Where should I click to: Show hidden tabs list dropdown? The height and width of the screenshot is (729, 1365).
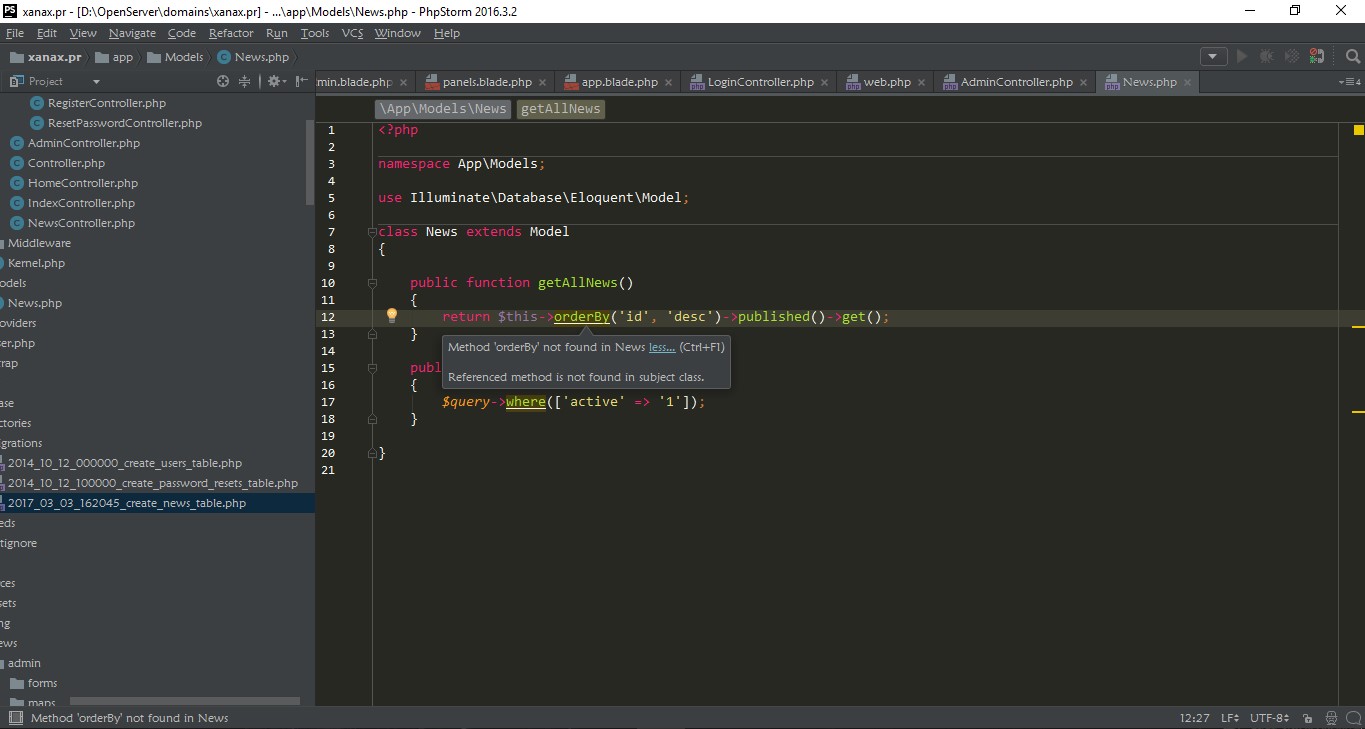[x=1349, y=82]
